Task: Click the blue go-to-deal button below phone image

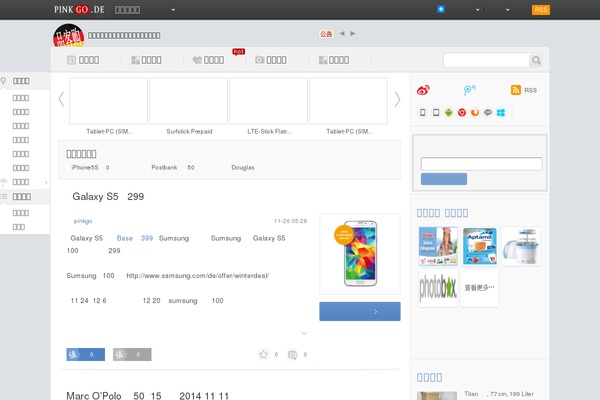Action: click(360, 312)
